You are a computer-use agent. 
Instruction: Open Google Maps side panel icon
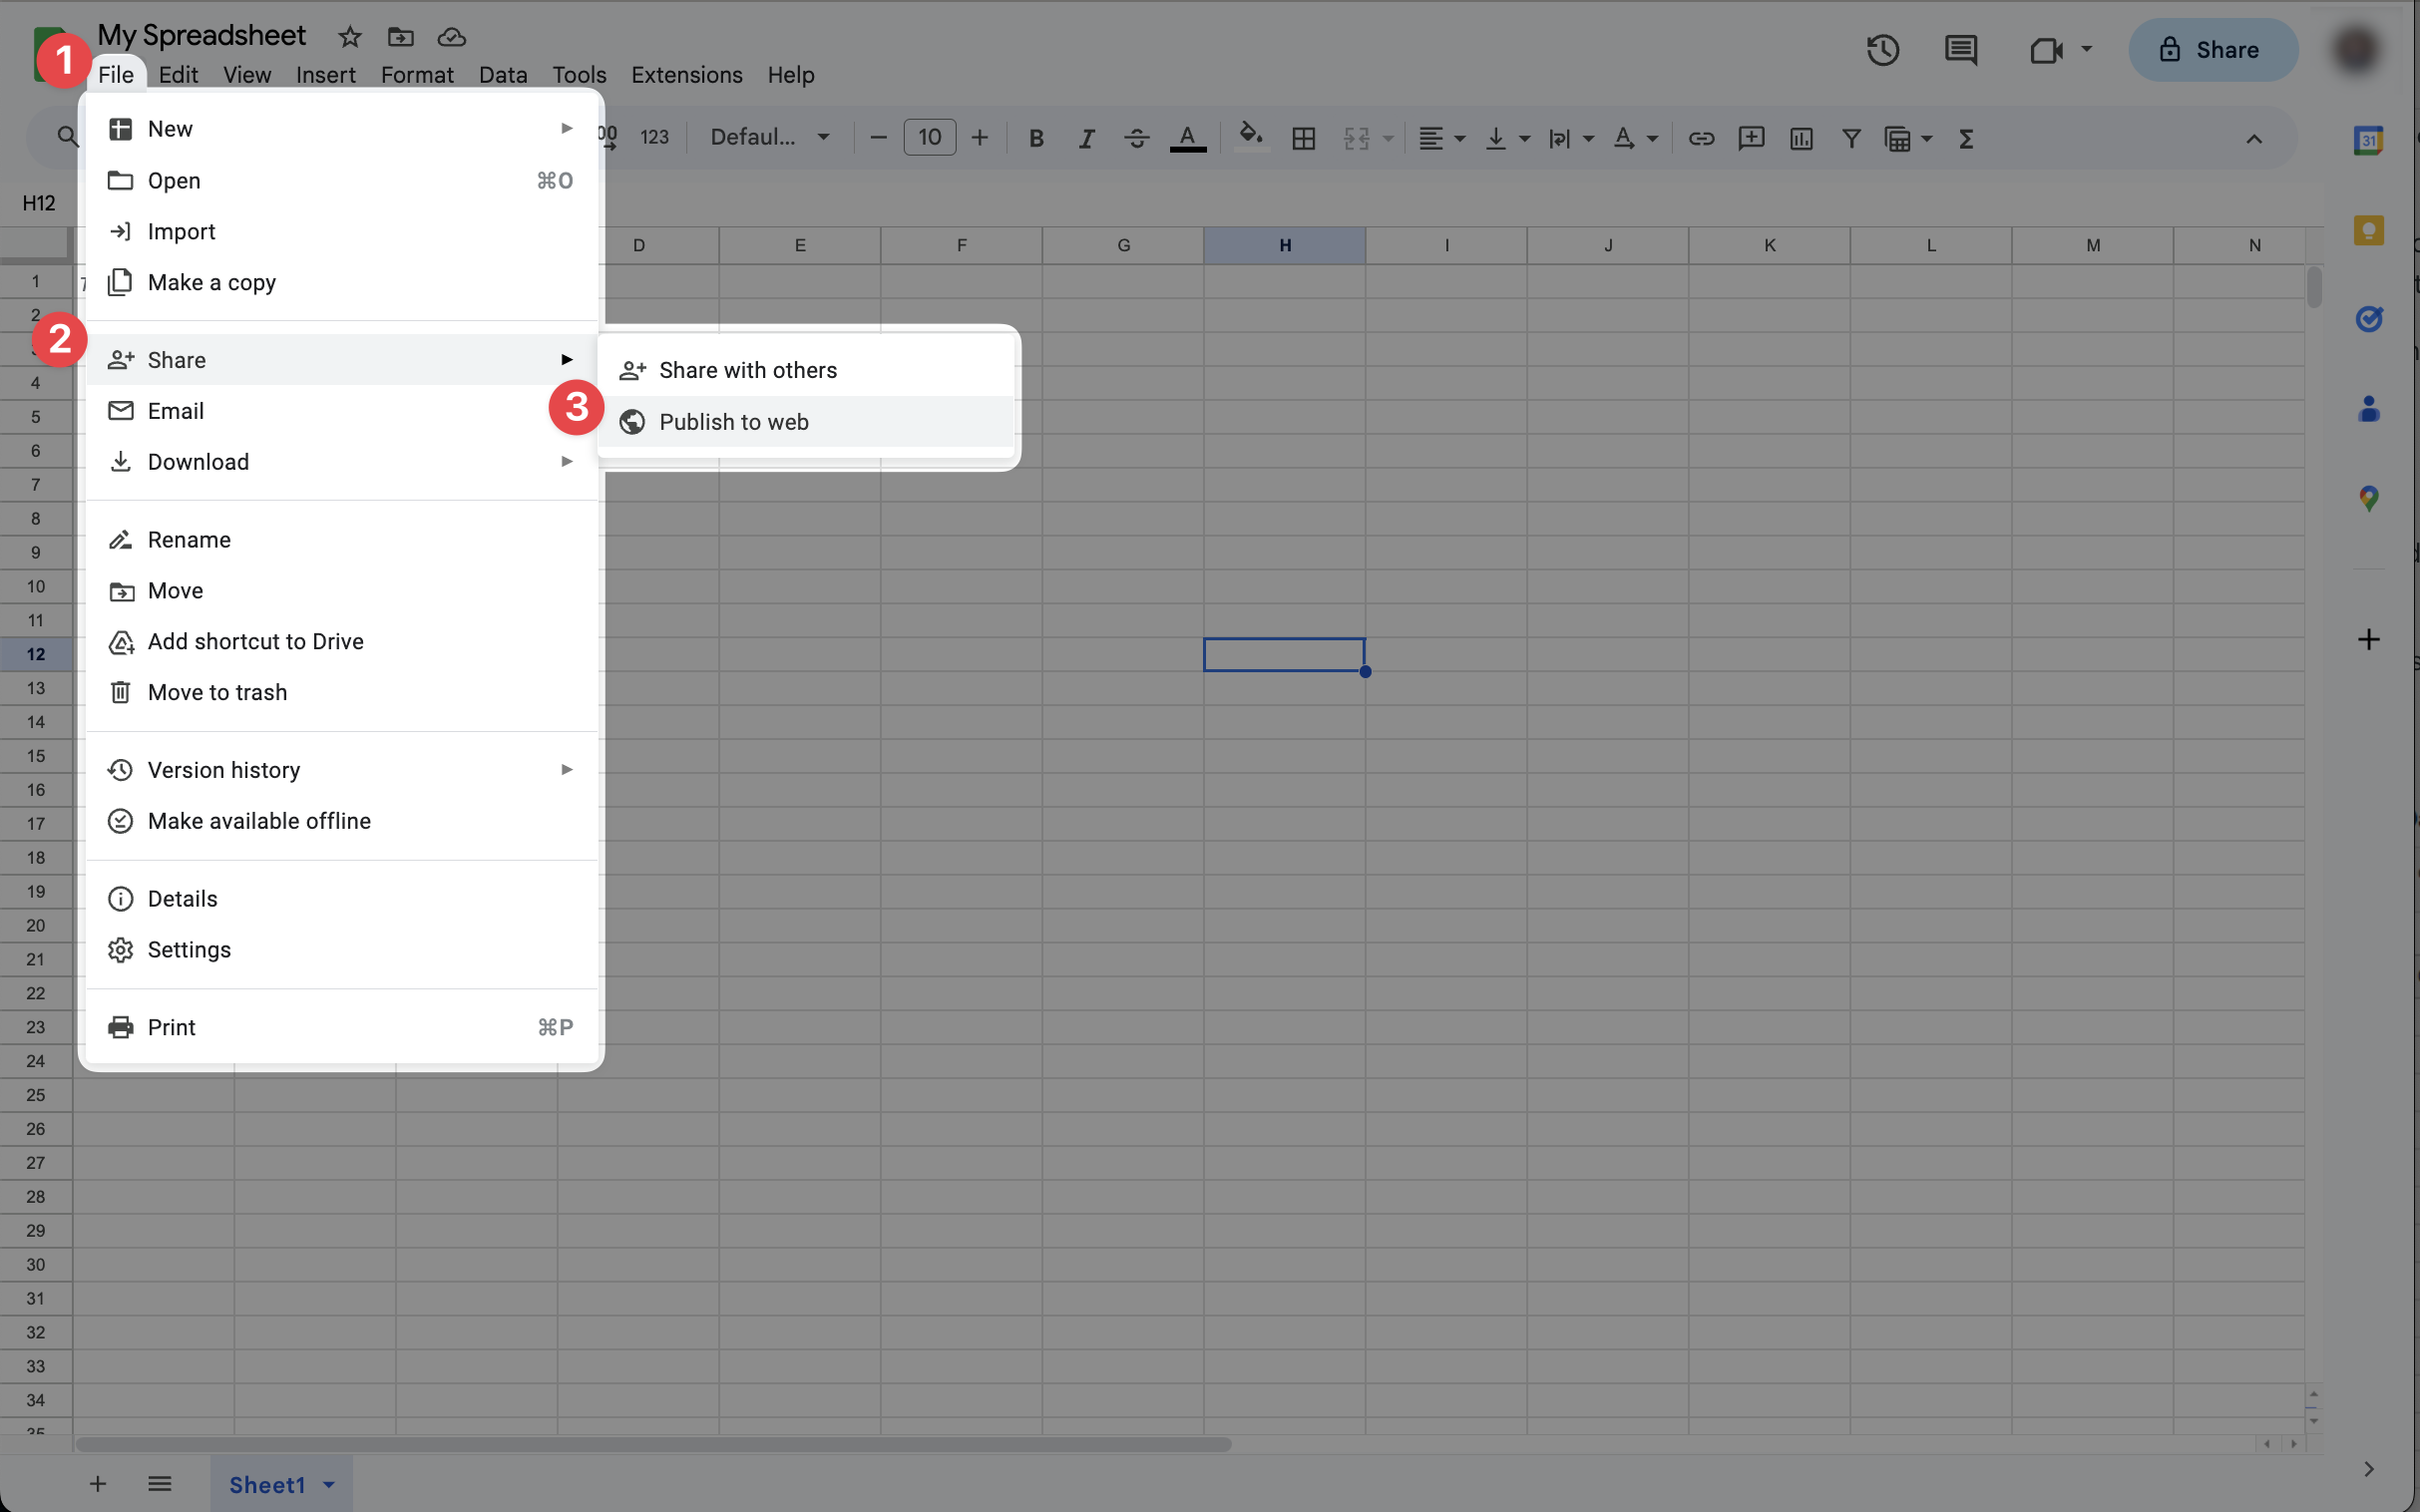click(x=2368, y=498)
